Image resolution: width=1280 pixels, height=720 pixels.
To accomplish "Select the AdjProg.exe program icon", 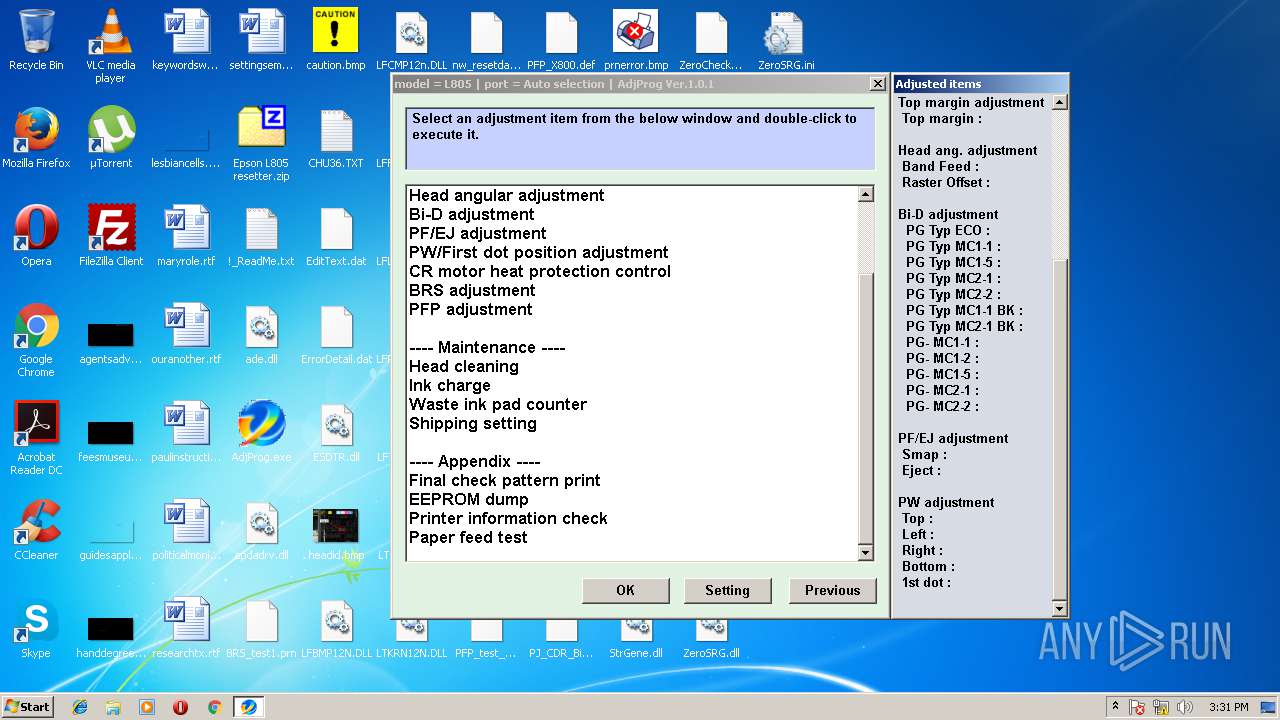I will point(261,432).
